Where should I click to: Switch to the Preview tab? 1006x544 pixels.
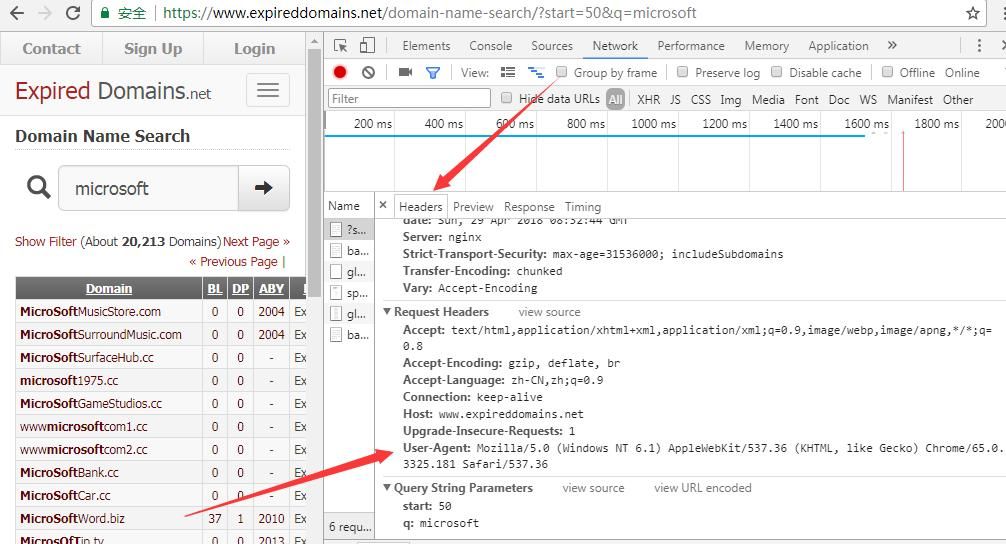473,207
